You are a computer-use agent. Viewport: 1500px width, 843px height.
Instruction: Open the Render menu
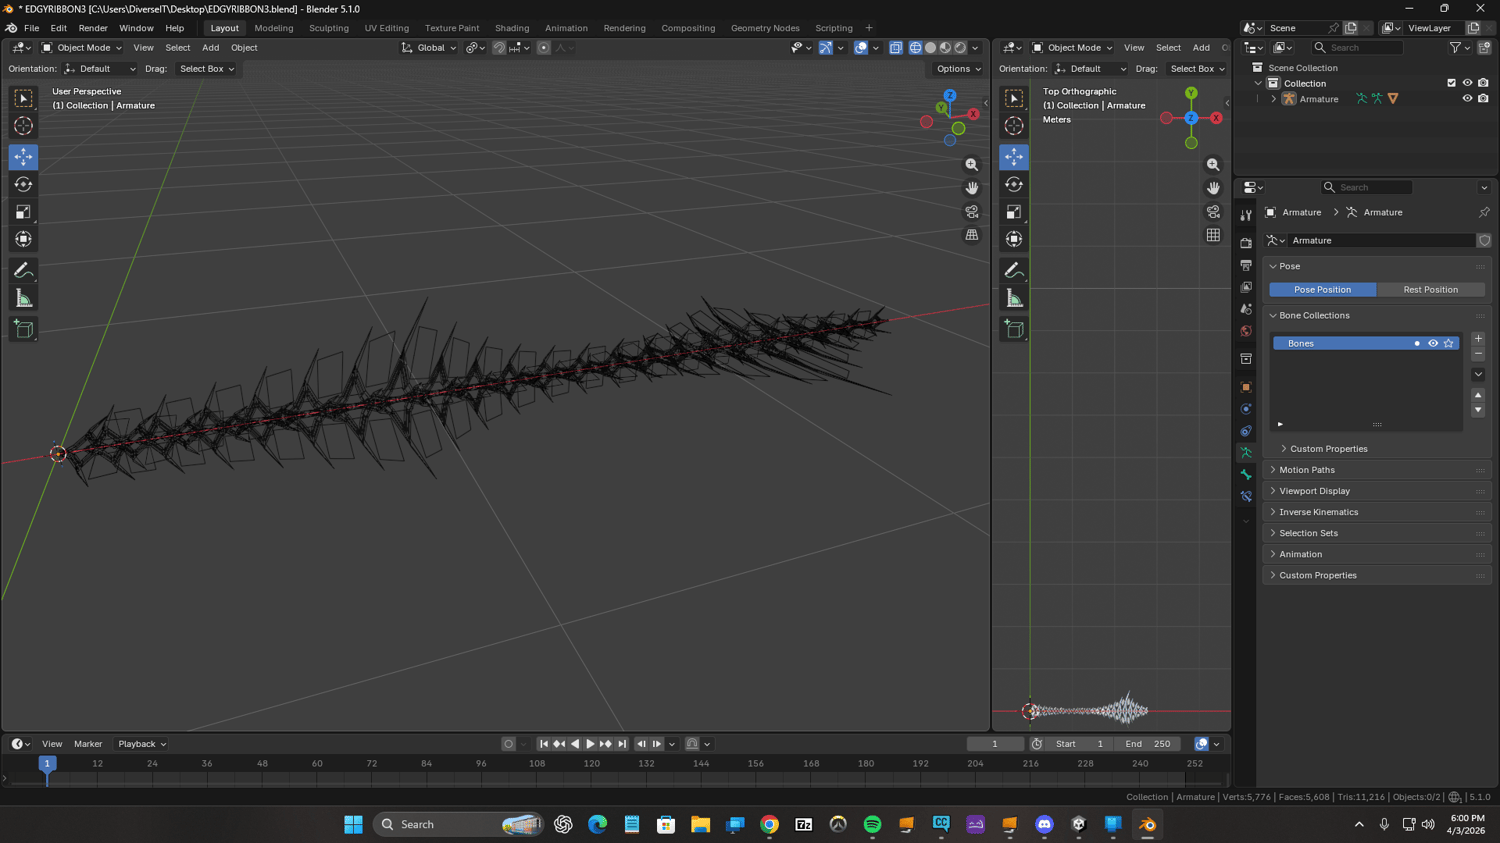[x=92, y=28]
